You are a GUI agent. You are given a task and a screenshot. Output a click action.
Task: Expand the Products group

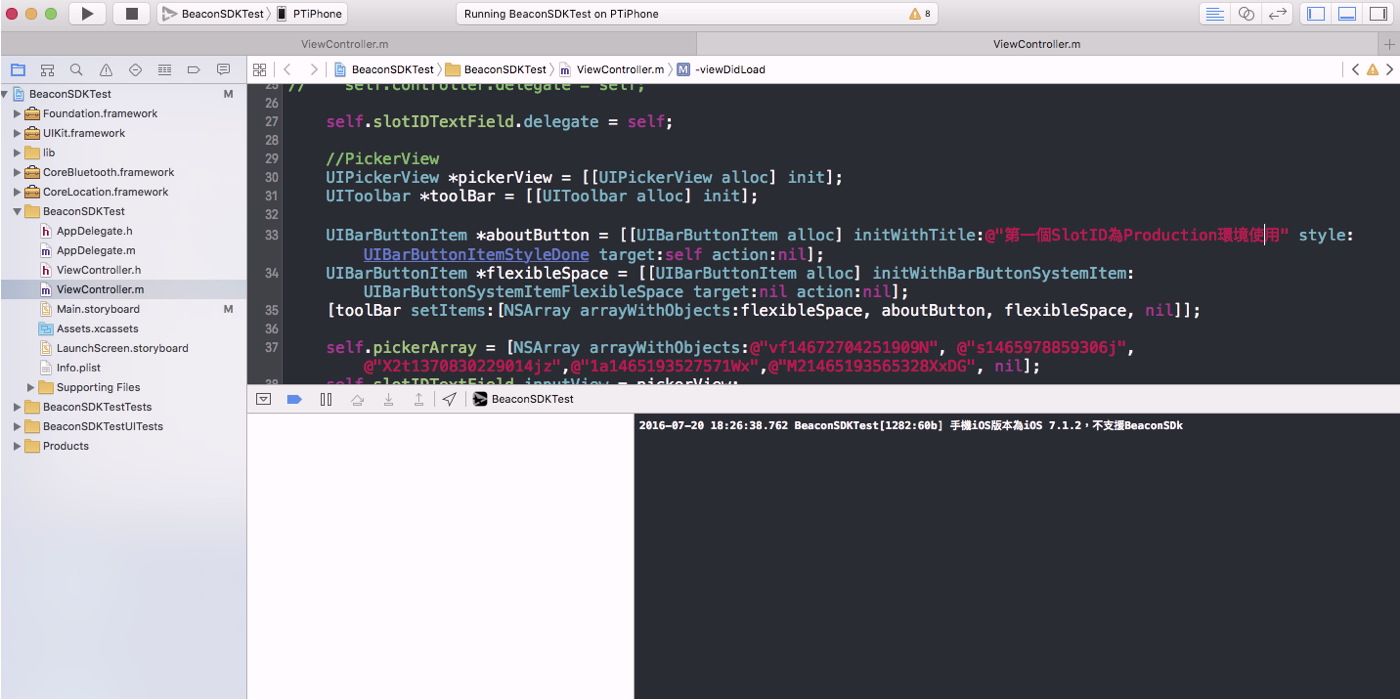point(17,446)
